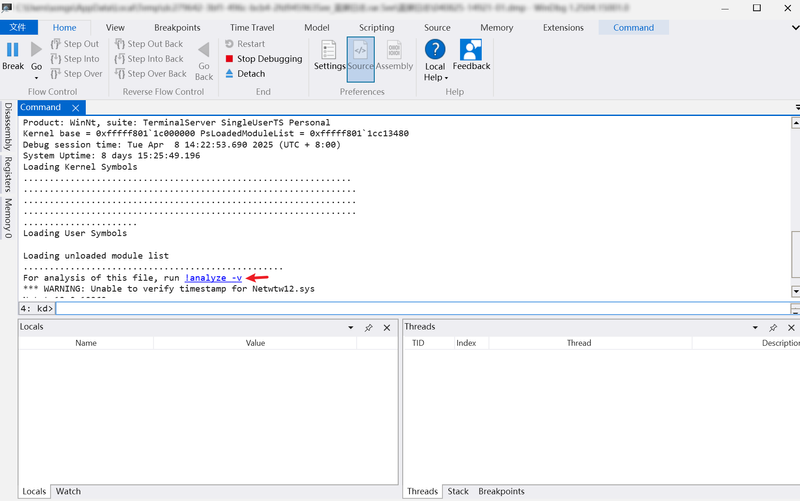Click Step Over in Flow Control
This screenshot has height=501, width=800.
pos(77,73)
